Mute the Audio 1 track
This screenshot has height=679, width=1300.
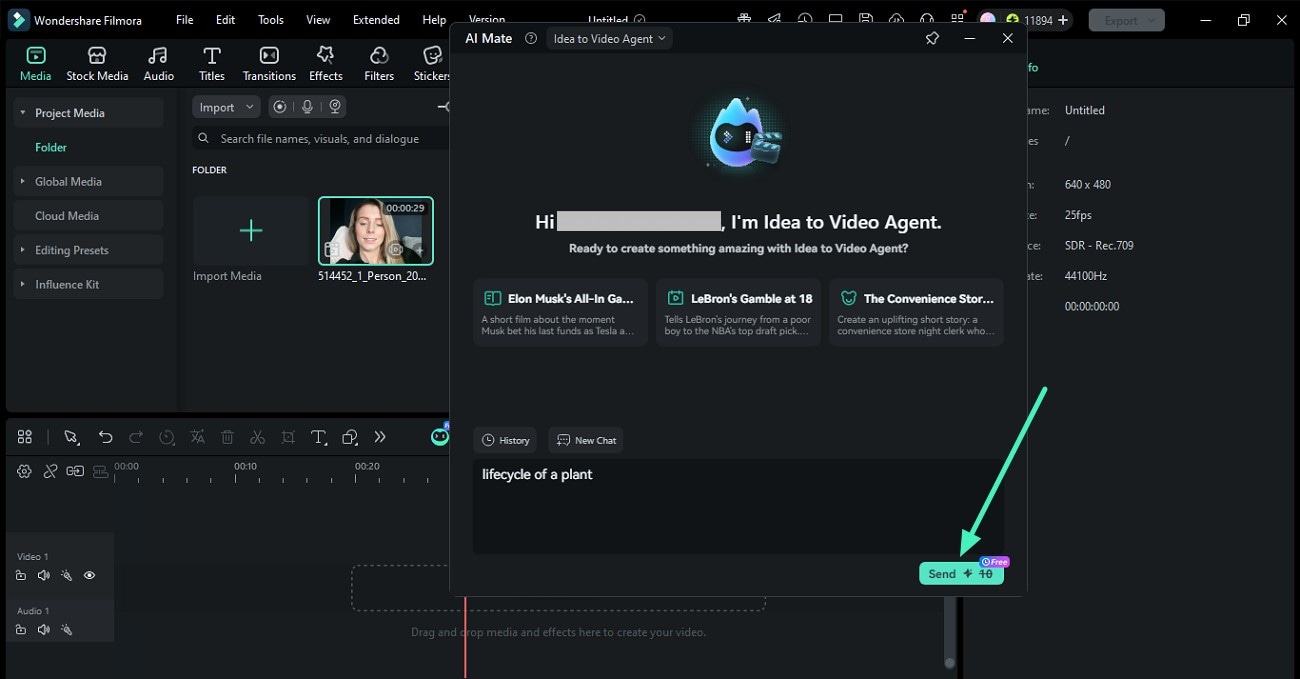43,630
